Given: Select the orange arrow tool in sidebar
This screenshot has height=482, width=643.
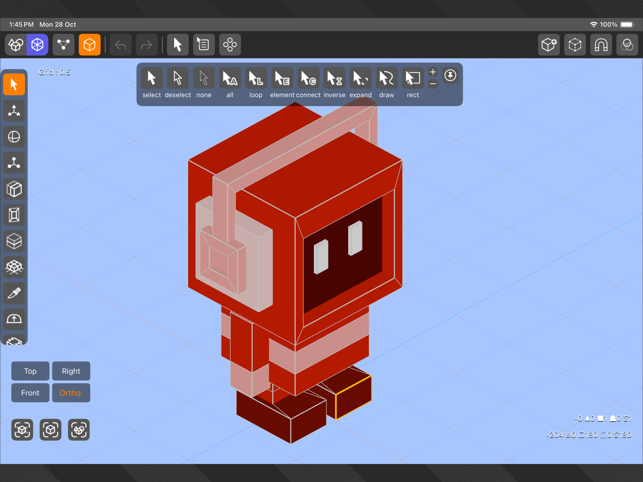Looking at the screenshot, I should 14,85.
